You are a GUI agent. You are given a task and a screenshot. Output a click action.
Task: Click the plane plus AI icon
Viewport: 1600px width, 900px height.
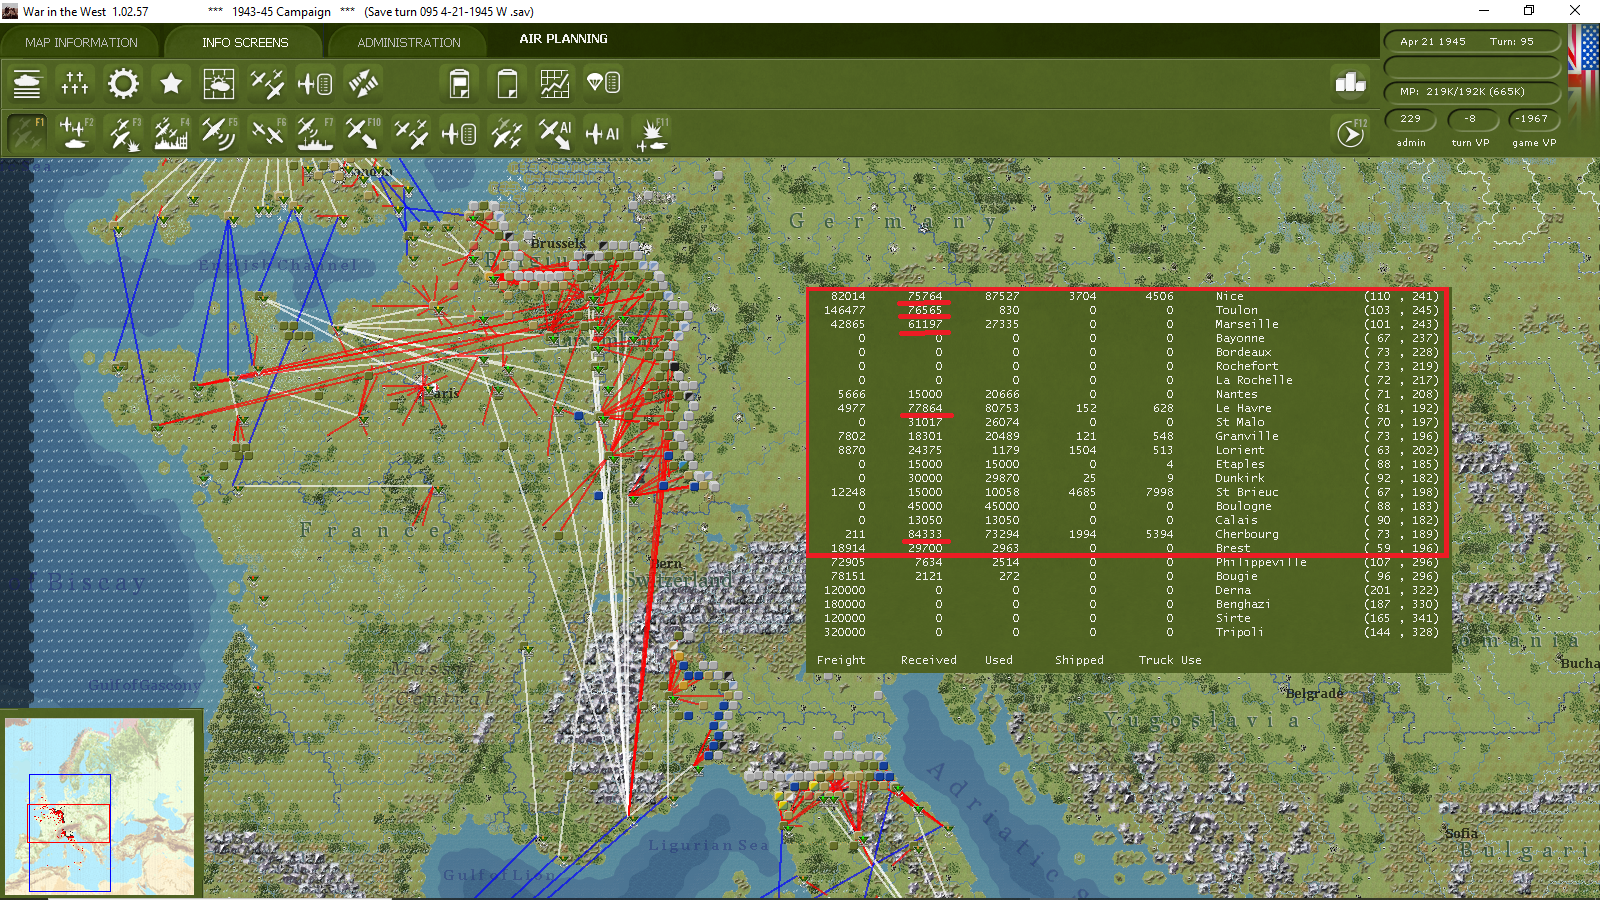[x=603, y=133]
